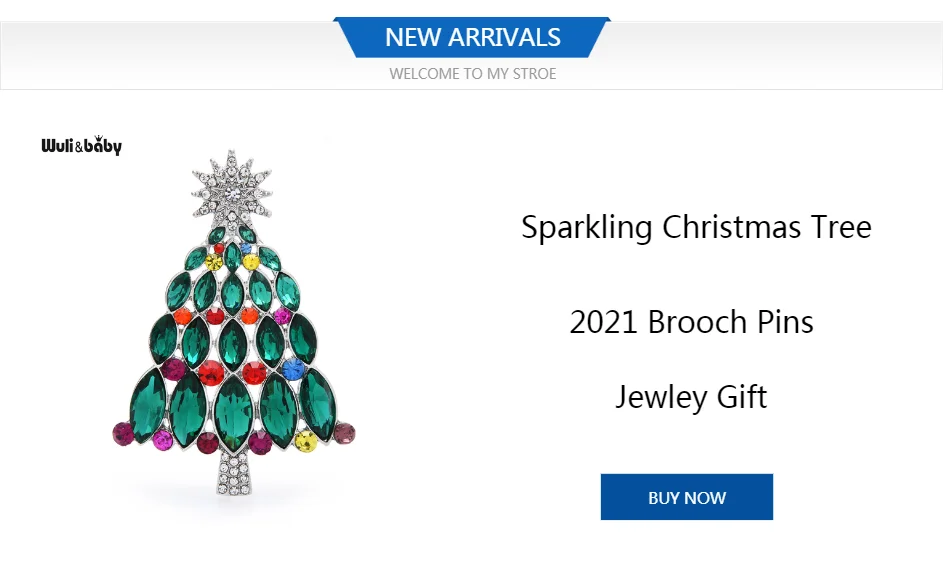Click the BUY NOW button

coord(686,497)
